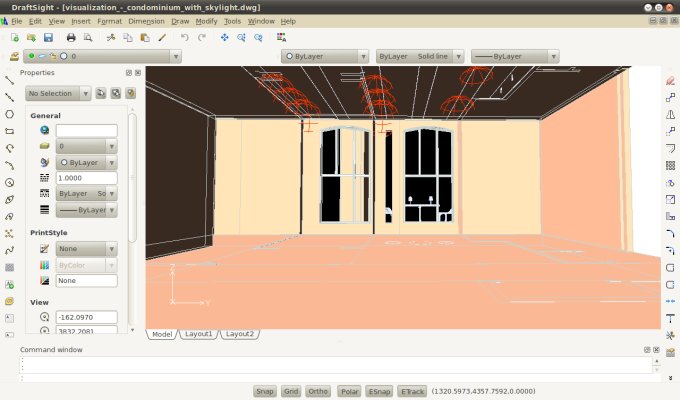Switch to the Model tab
The image size is (680, 400).
[162, 334]
